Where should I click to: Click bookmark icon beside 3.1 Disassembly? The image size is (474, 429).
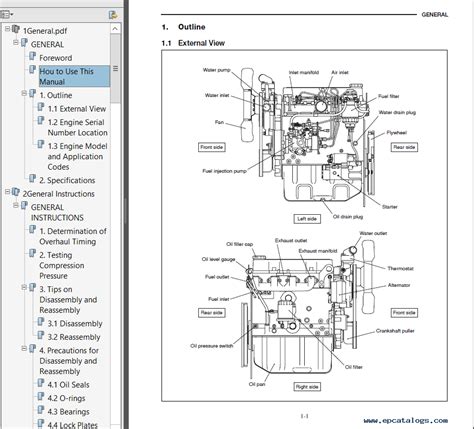click(x=41, y=322)
